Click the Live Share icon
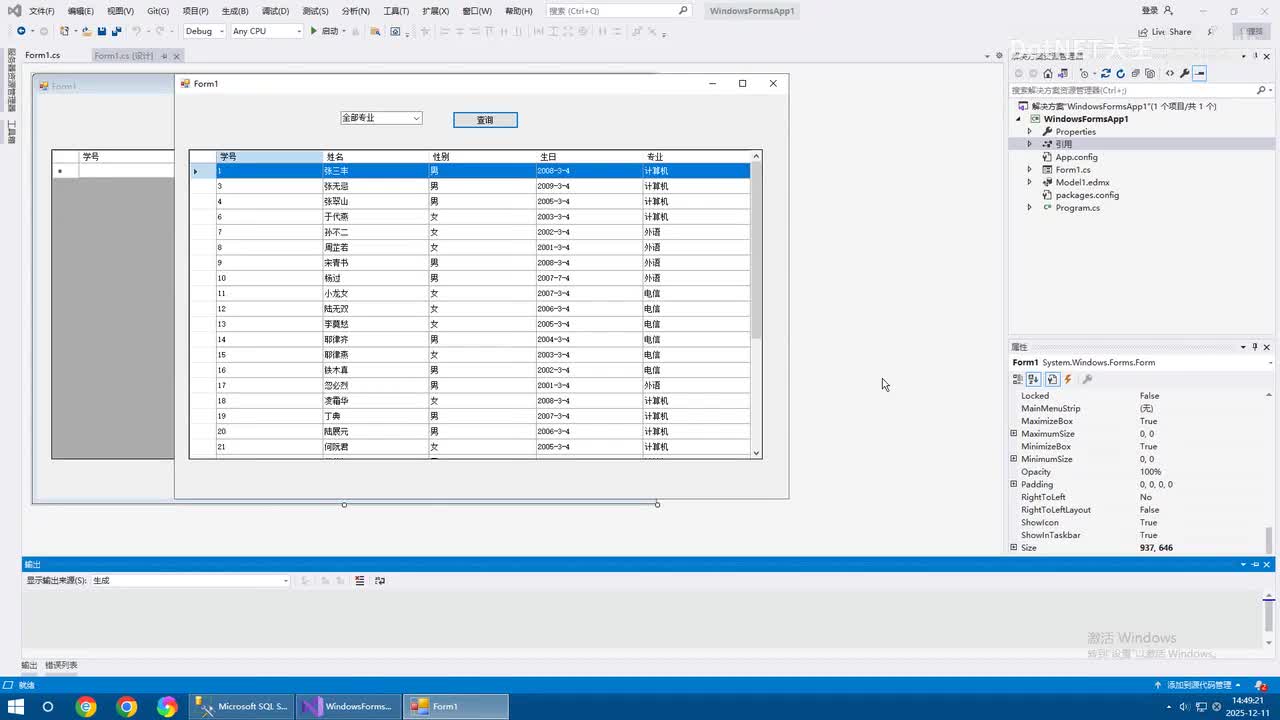Image resolution: width=1280 pixels, height=720 pixels. pyautogui.click(x=1143, y=32)
